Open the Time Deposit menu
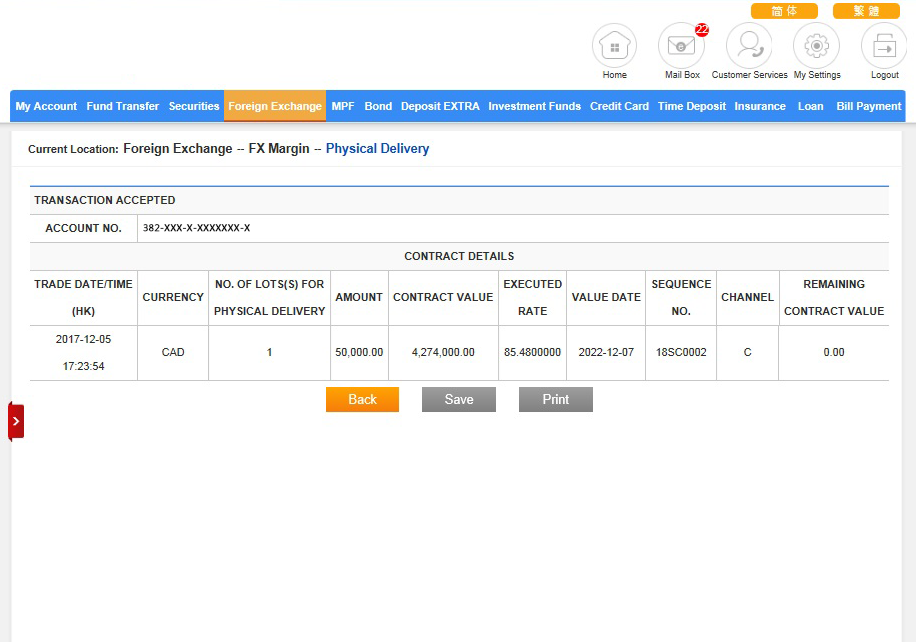The image size is (916, 642). 692,106
